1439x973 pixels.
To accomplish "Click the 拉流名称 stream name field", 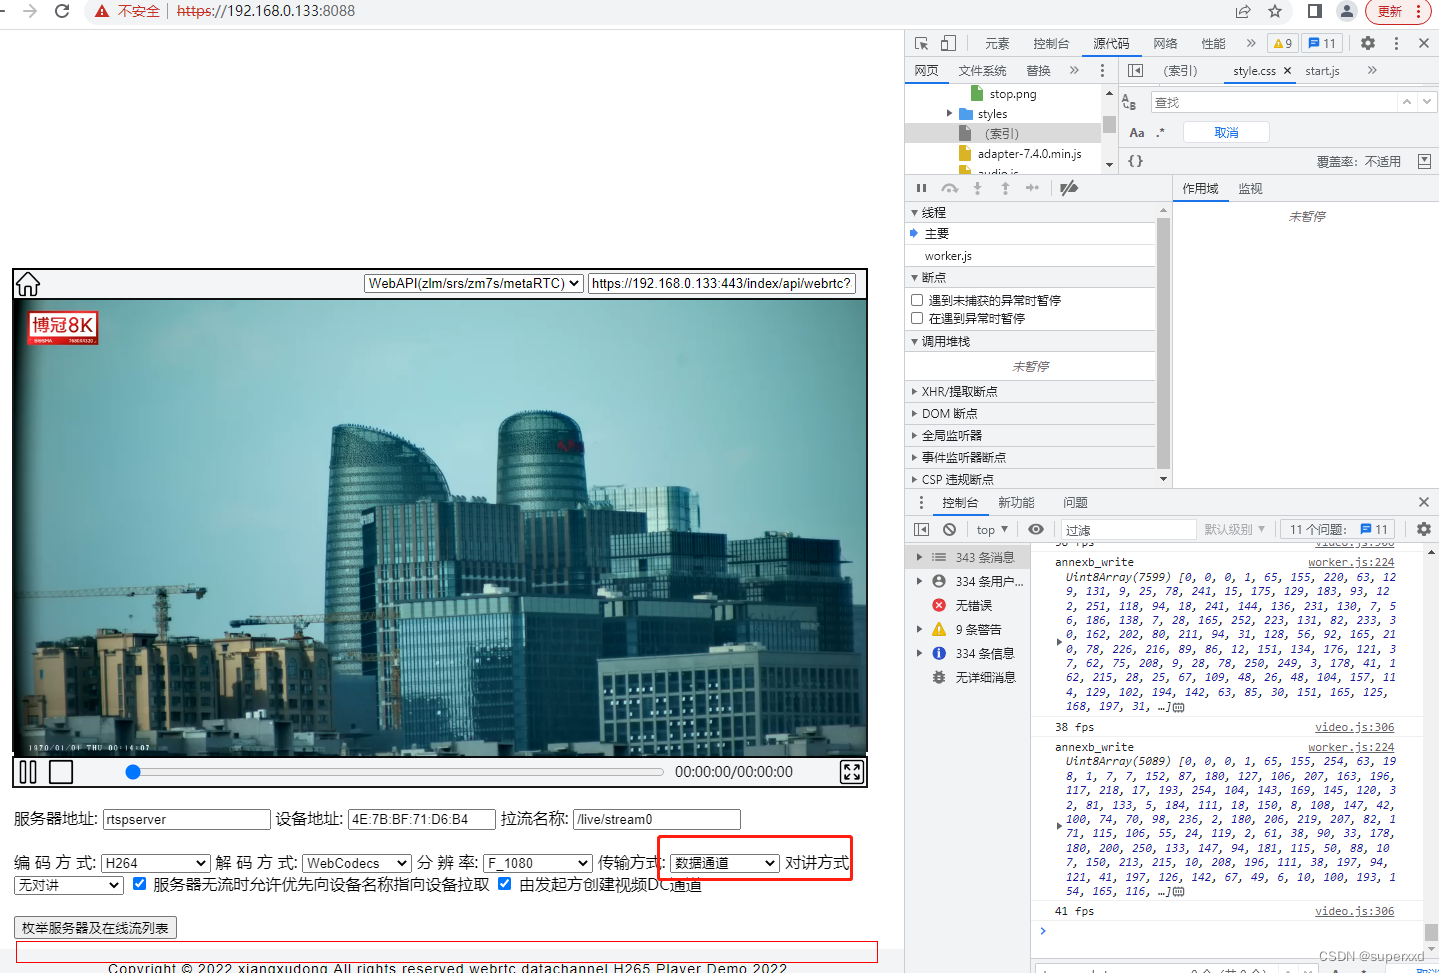I will (x=657, y=819).
